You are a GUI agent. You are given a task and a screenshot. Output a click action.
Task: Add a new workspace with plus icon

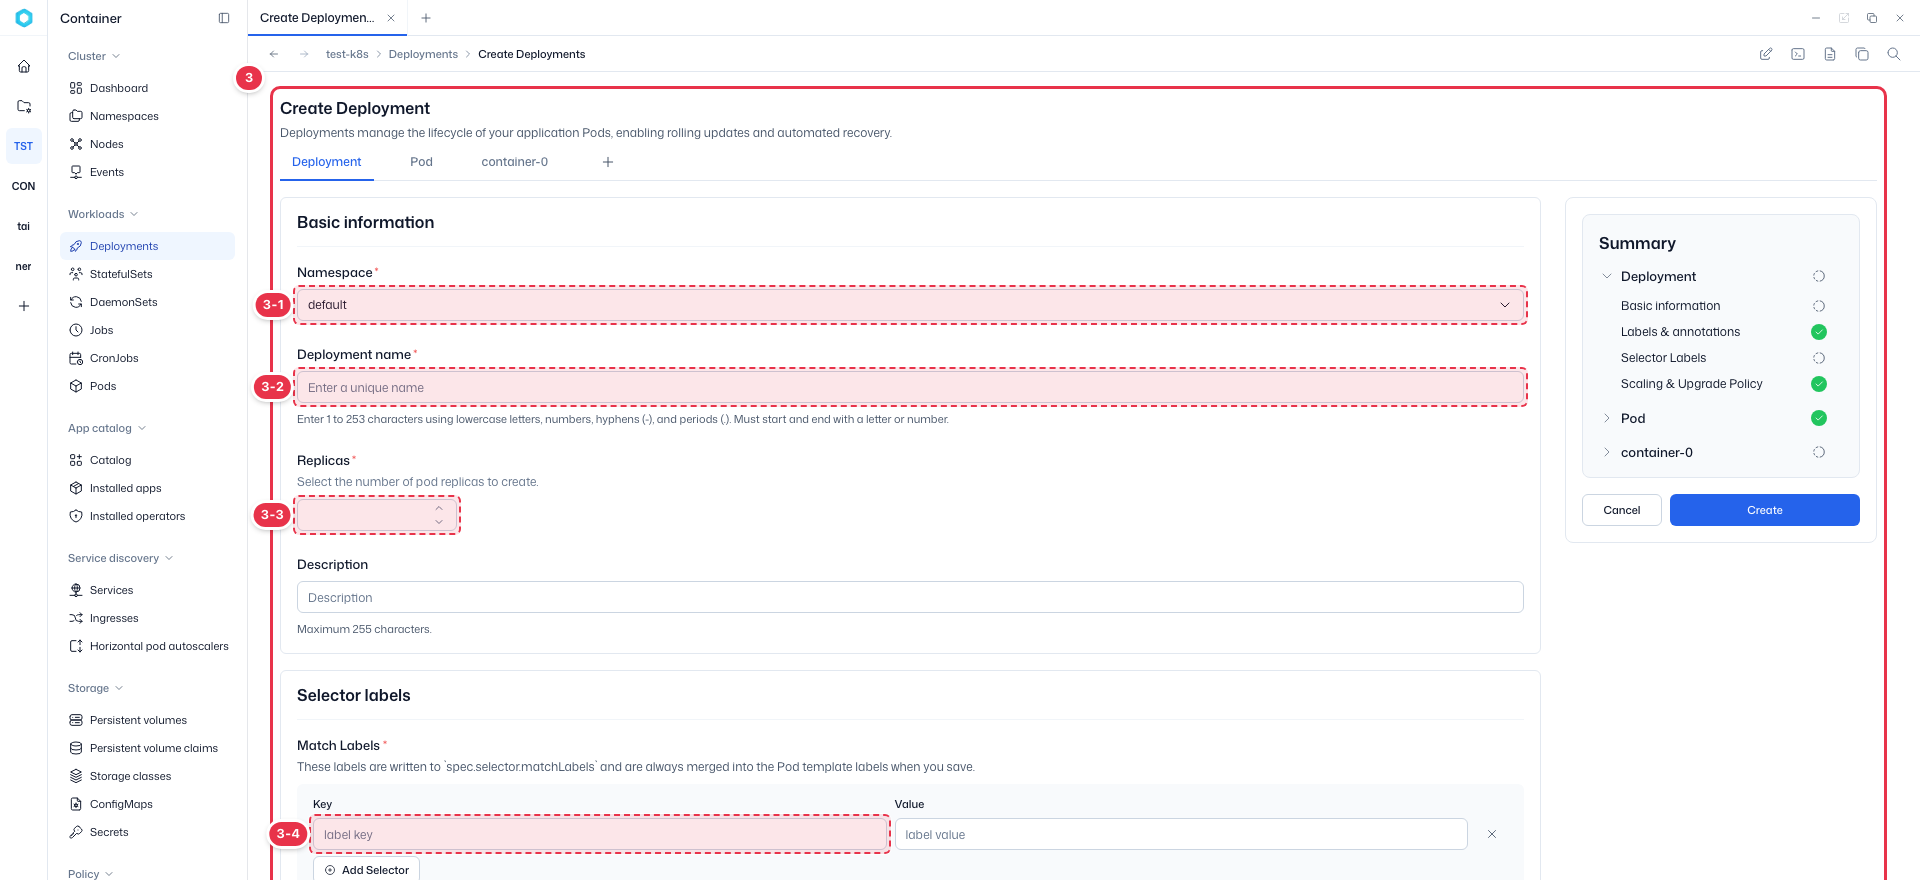(24, 306)
